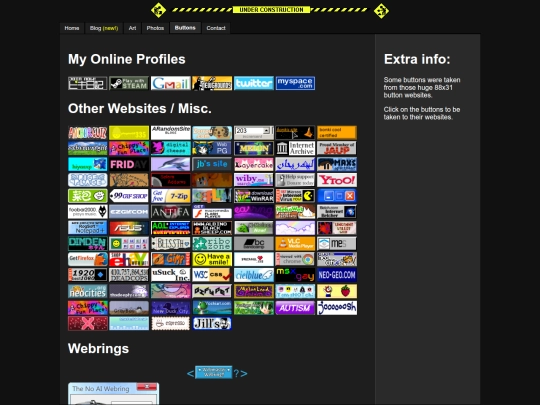
Task: Open the AOL Internet Explorer button
Action: tap(170, 228)
